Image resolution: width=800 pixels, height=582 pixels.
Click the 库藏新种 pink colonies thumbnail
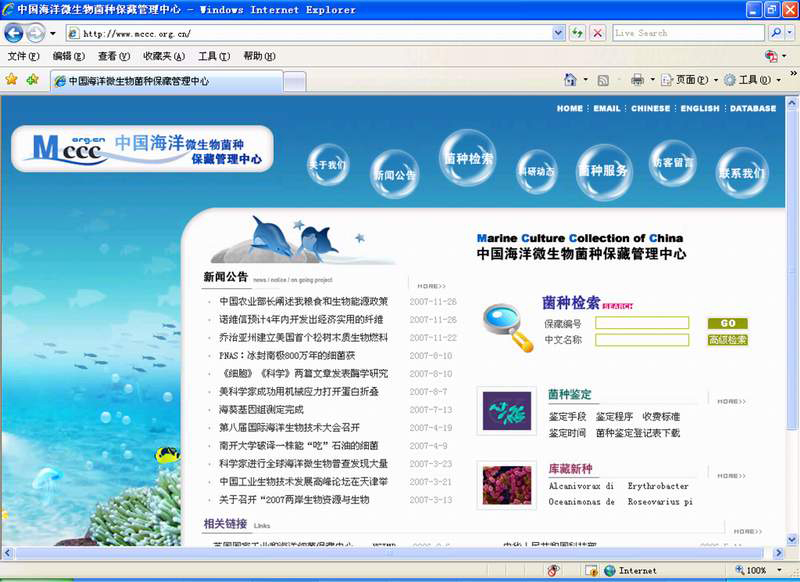click(507, 485)
